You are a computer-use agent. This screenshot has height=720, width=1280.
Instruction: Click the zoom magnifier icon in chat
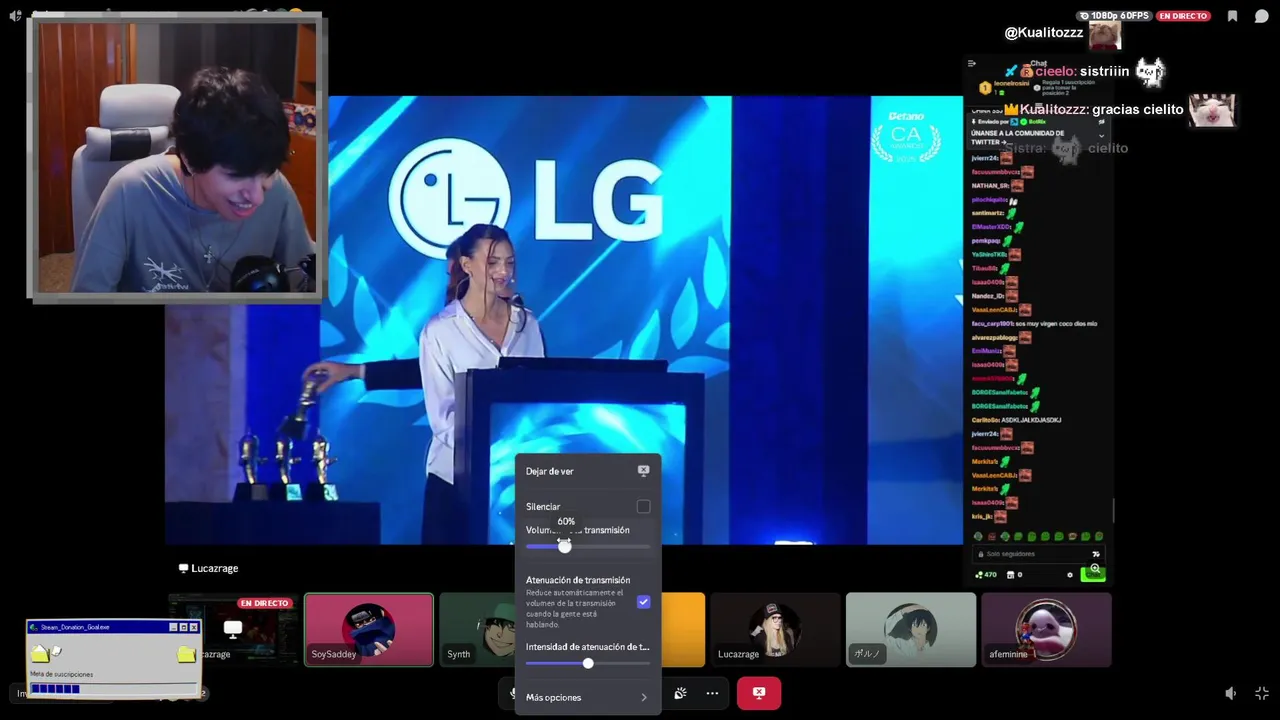(1095, 568)
